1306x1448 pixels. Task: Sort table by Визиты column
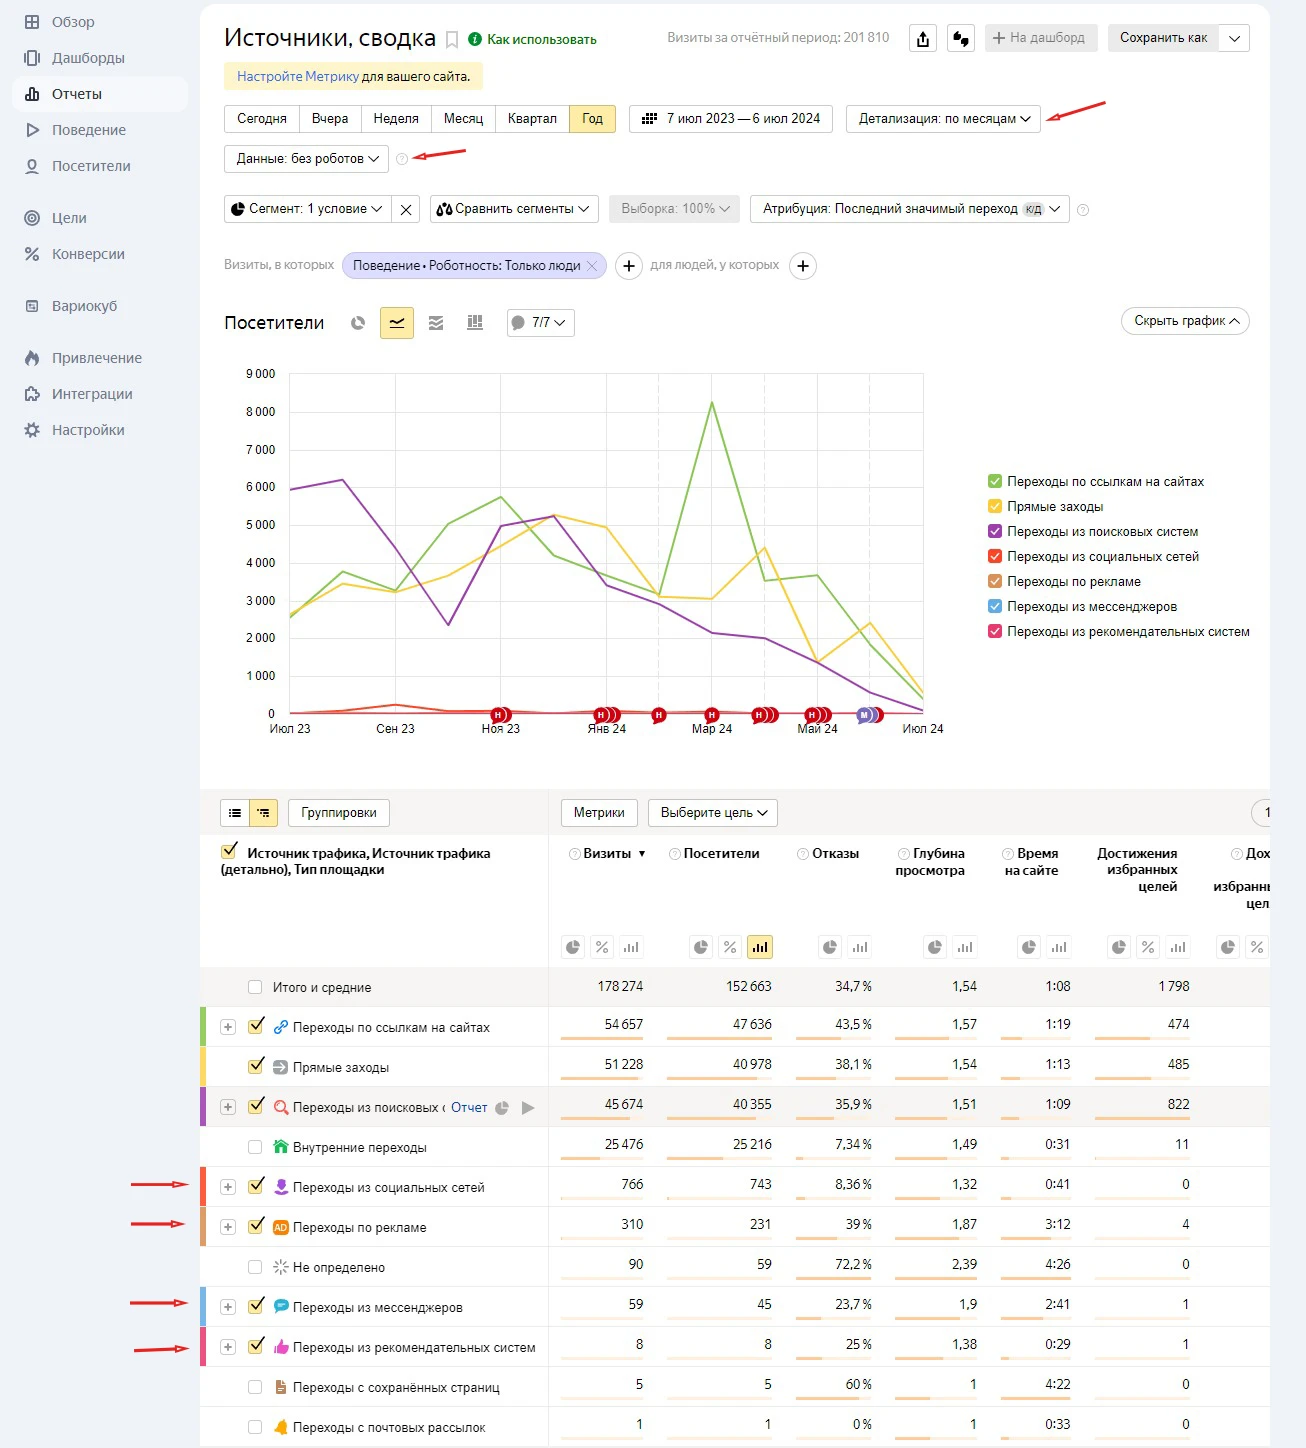[x=608, y=854]
